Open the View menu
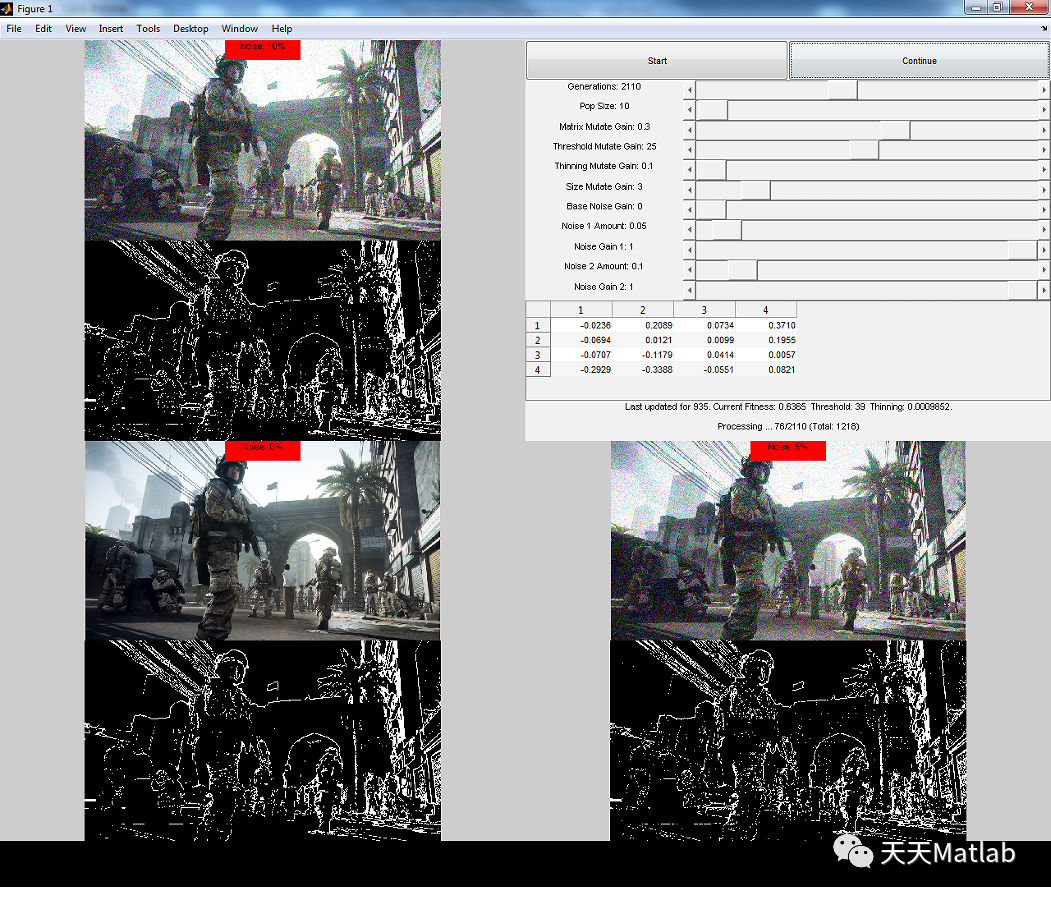This screenshot has height=900, width=1051. pos(76,29)
